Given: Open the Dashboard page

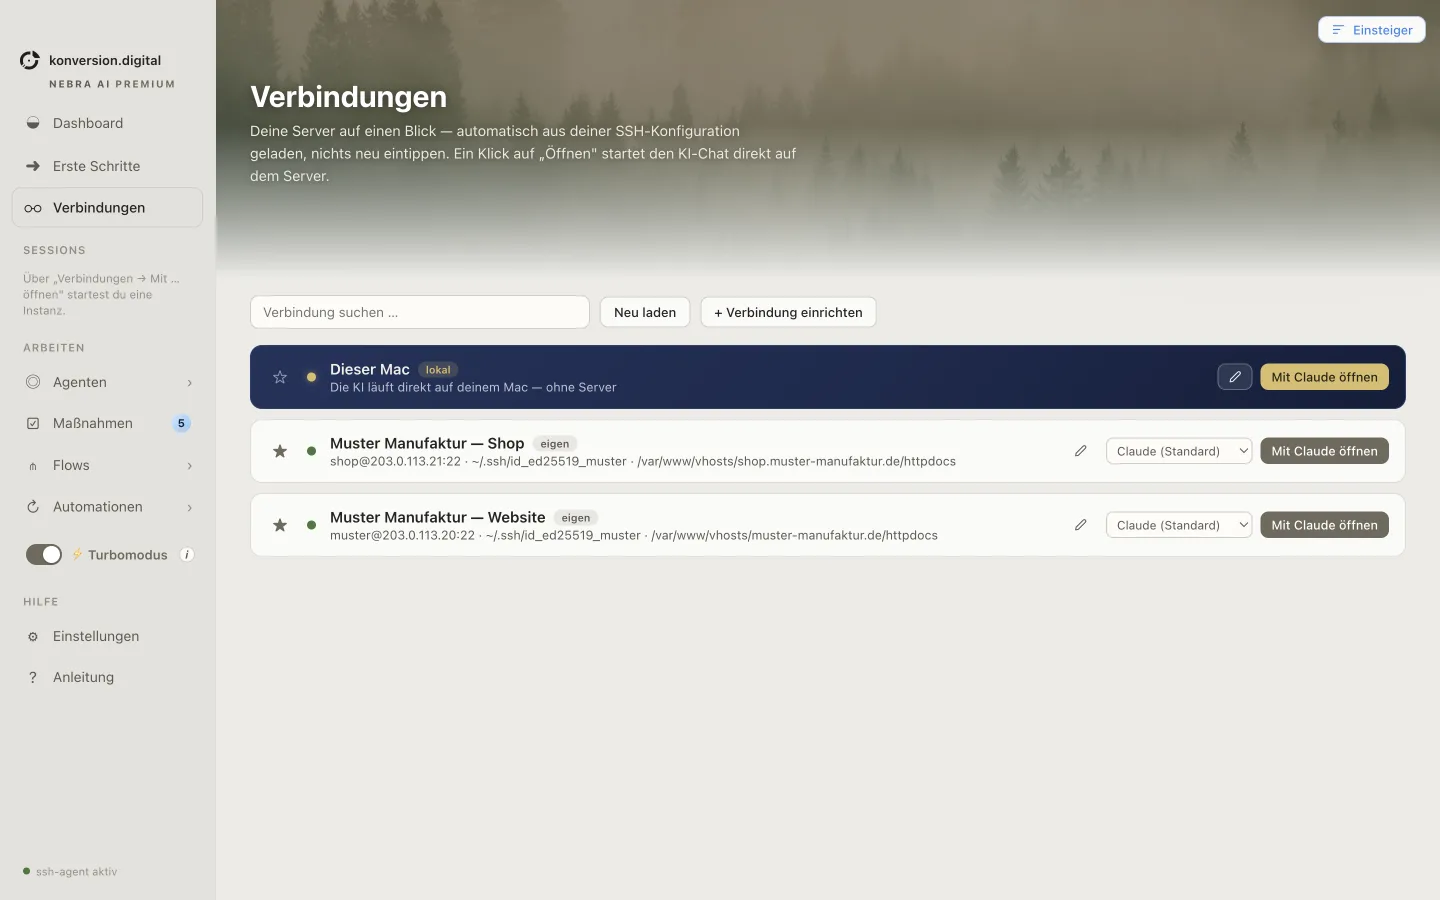Looking at the screenshot, I should [x=107, y=123].
